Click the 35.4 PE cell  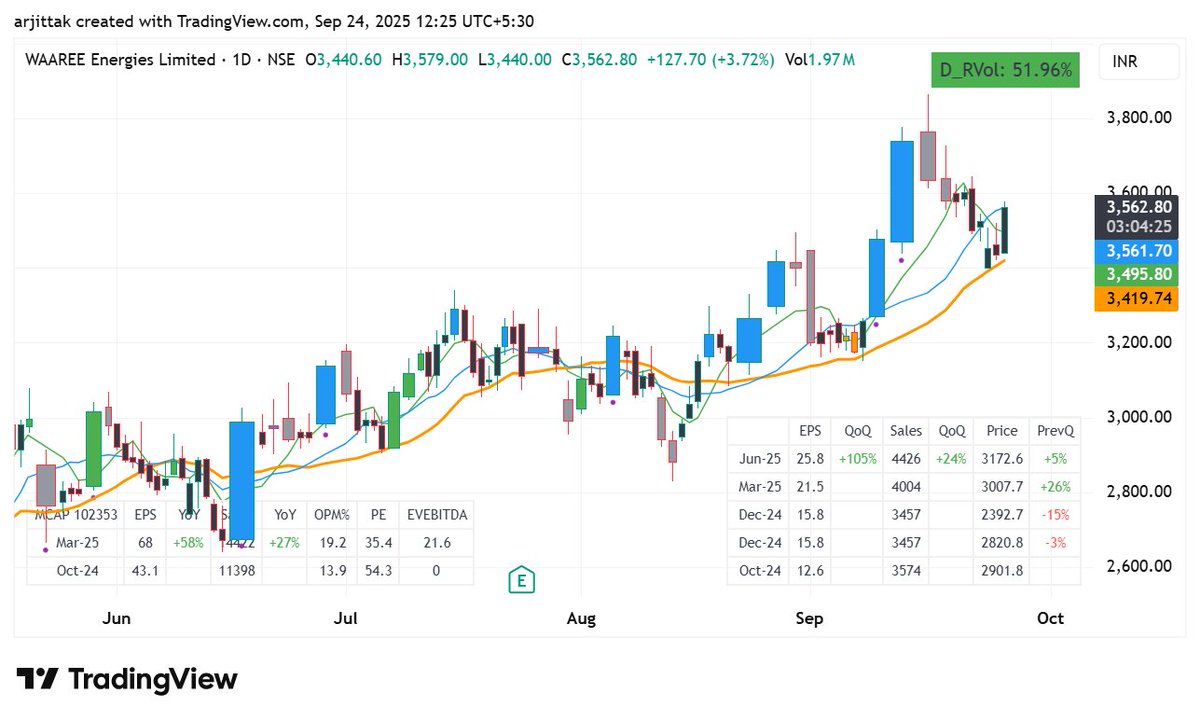[378, 543]
